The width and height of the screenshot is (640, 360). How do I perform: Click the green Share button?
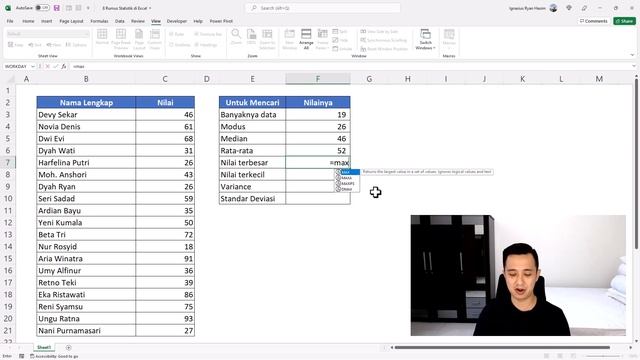[624, 21]
